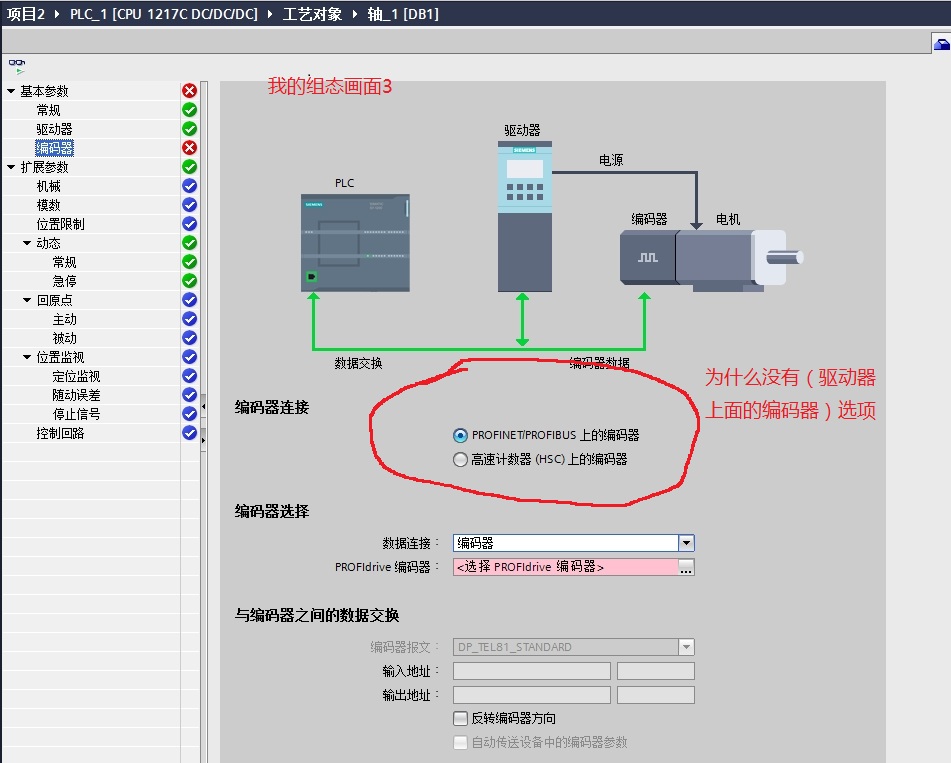Image resolution: width=951 pixels, height=763 pixels.
Task: Click browse button for PROFIdrive 编码器
Action: click(686, 567)
